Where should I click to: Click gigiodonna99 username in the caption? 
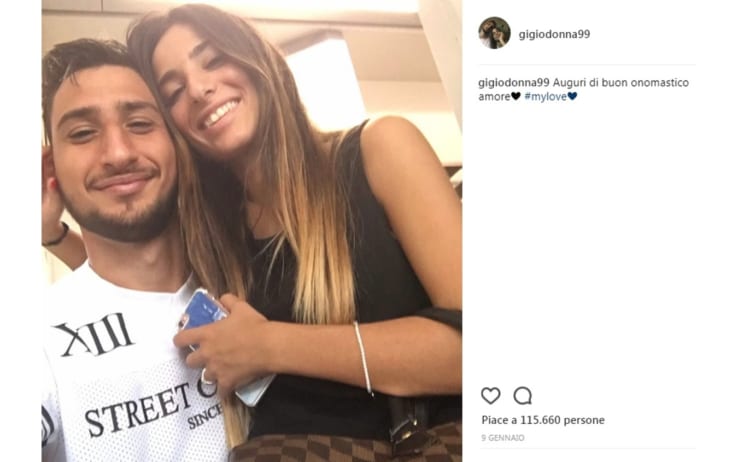pyautogui.click(x=513, y=82)
